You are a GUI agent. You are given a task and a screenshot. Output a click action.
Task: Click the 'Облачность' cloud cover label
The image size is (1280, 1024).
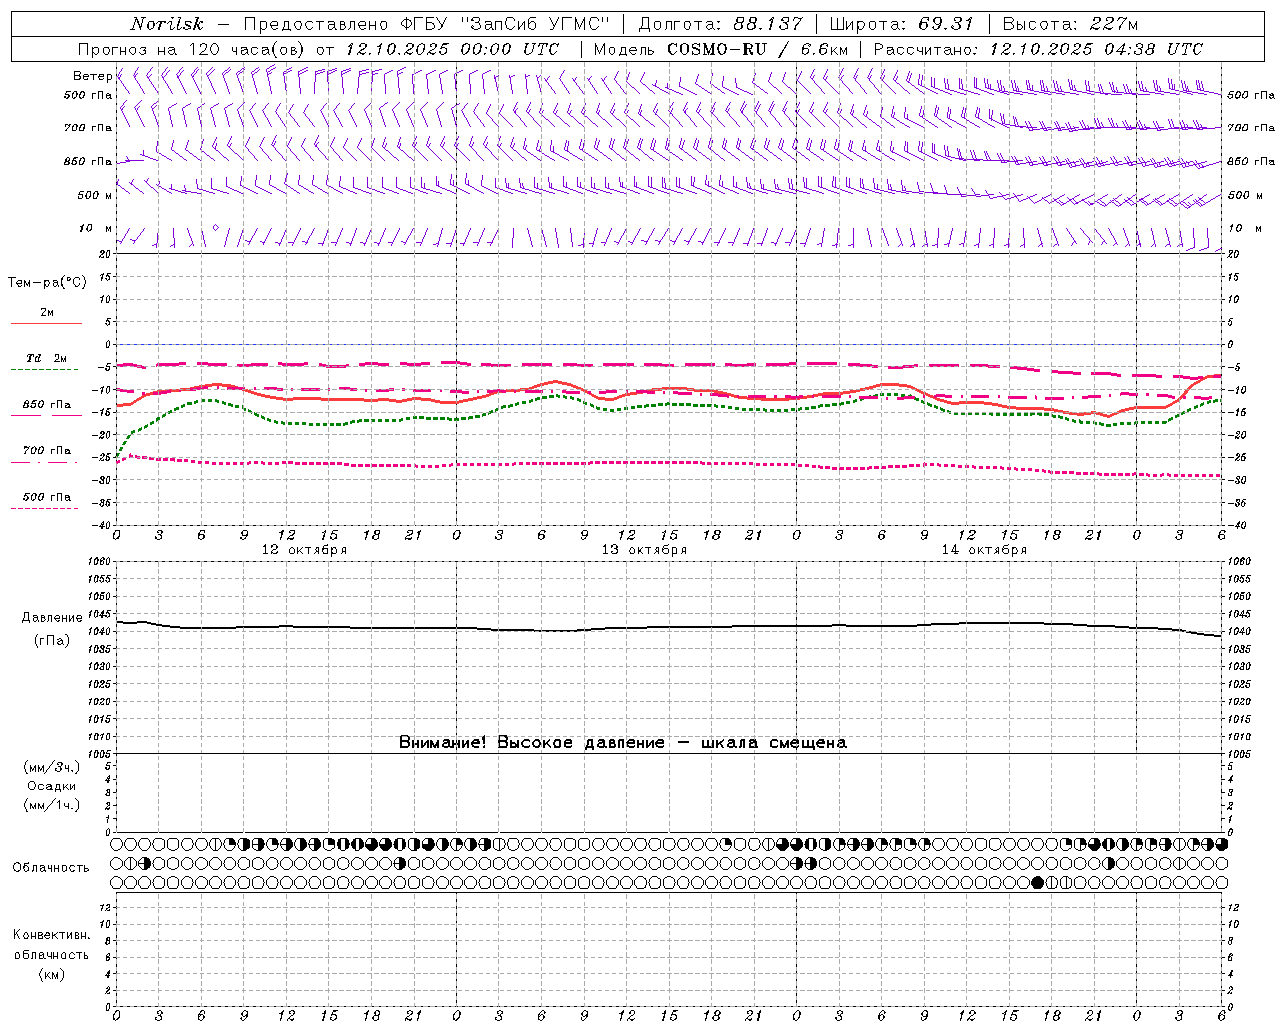tap(51, 868)
